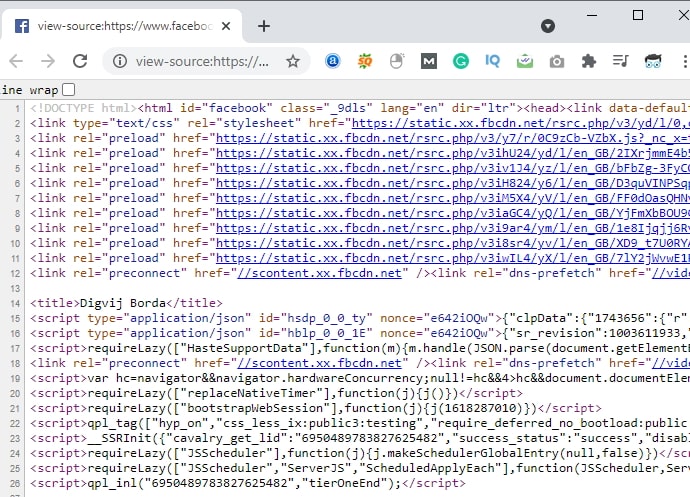
Task: Open the v3iaGC4 preload link on line 8
Action: click(453, 213)
